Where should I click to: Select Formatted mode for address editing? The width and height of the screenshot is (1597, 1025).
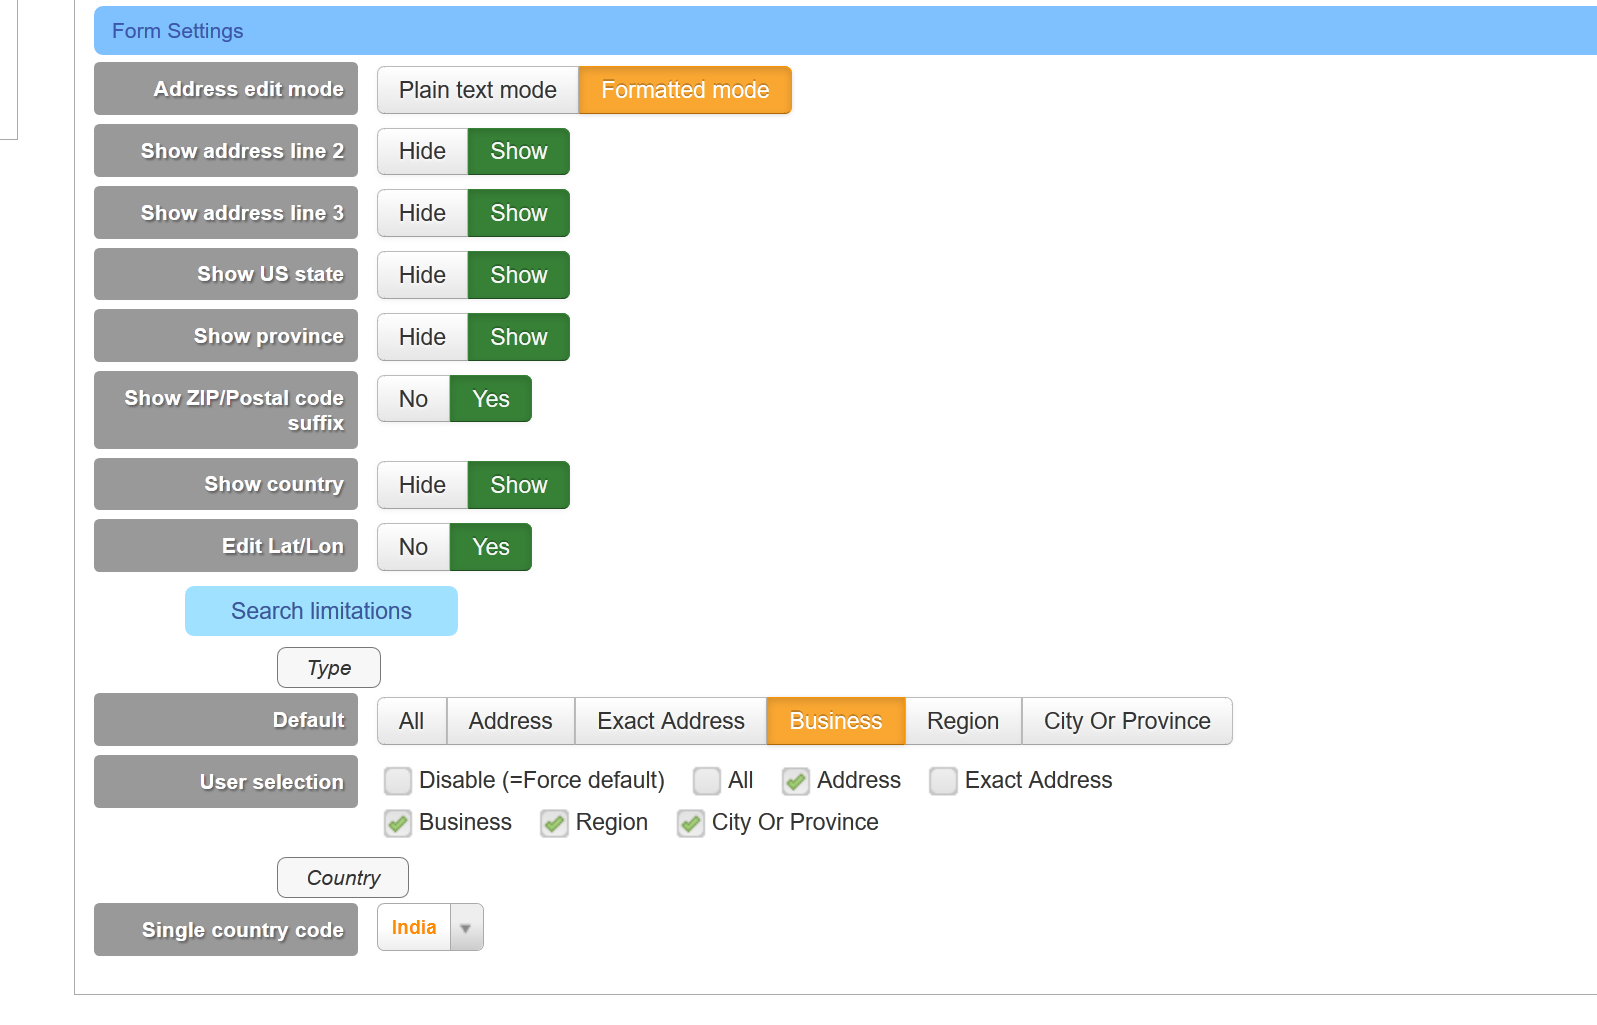[685, 90]
